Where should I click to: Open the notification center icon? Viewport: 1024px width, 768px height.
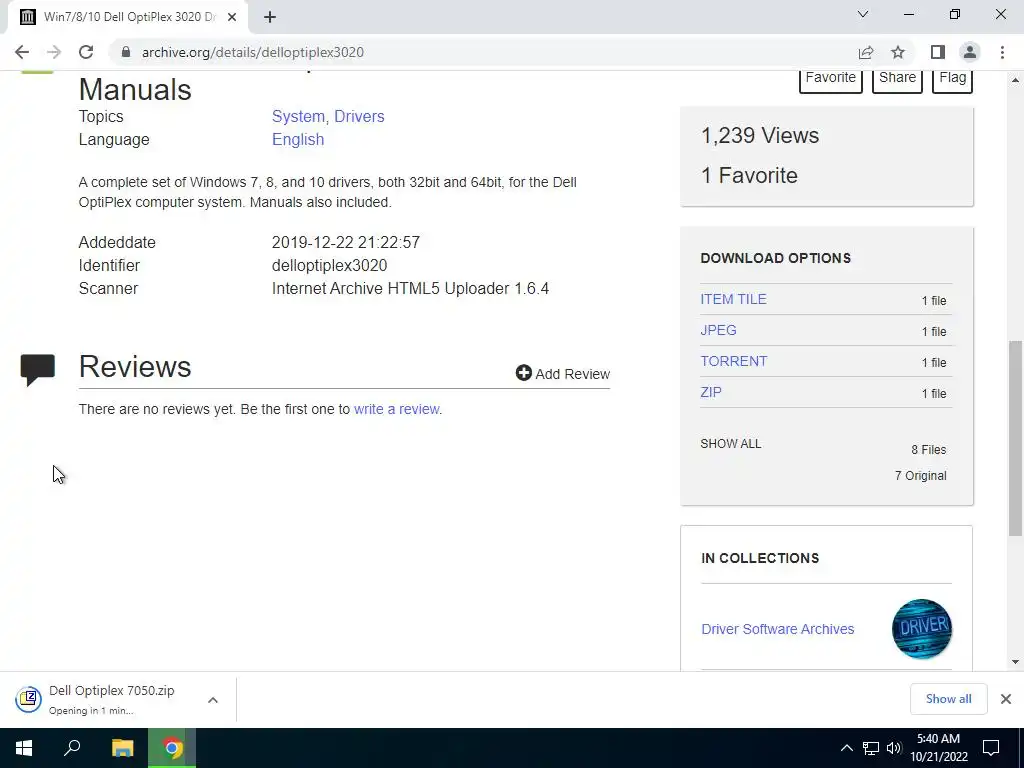(991, 748)
